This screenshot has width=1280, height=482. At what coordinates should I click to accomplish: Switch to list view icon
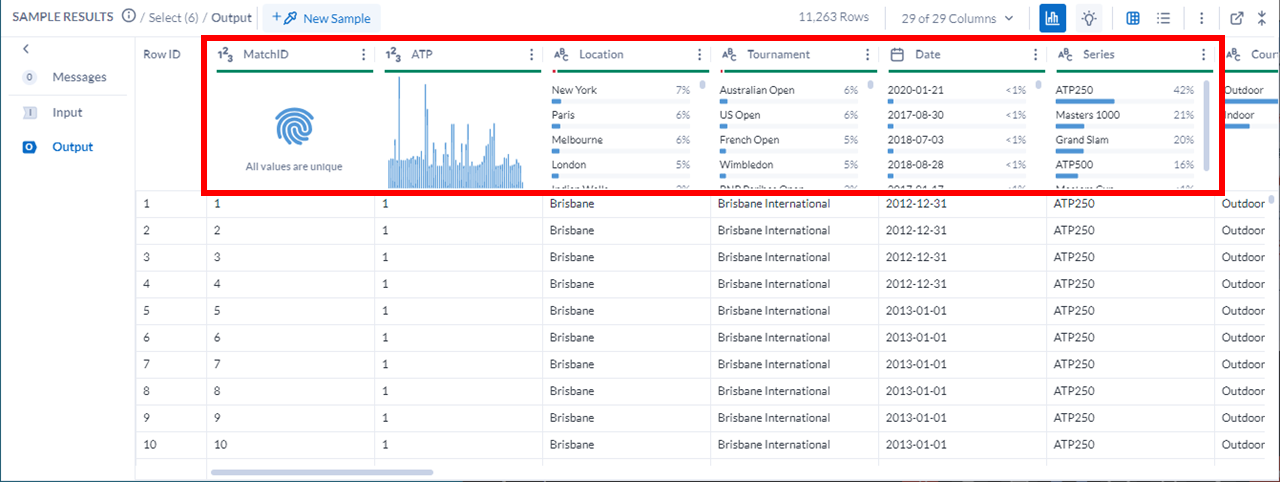1163,18
